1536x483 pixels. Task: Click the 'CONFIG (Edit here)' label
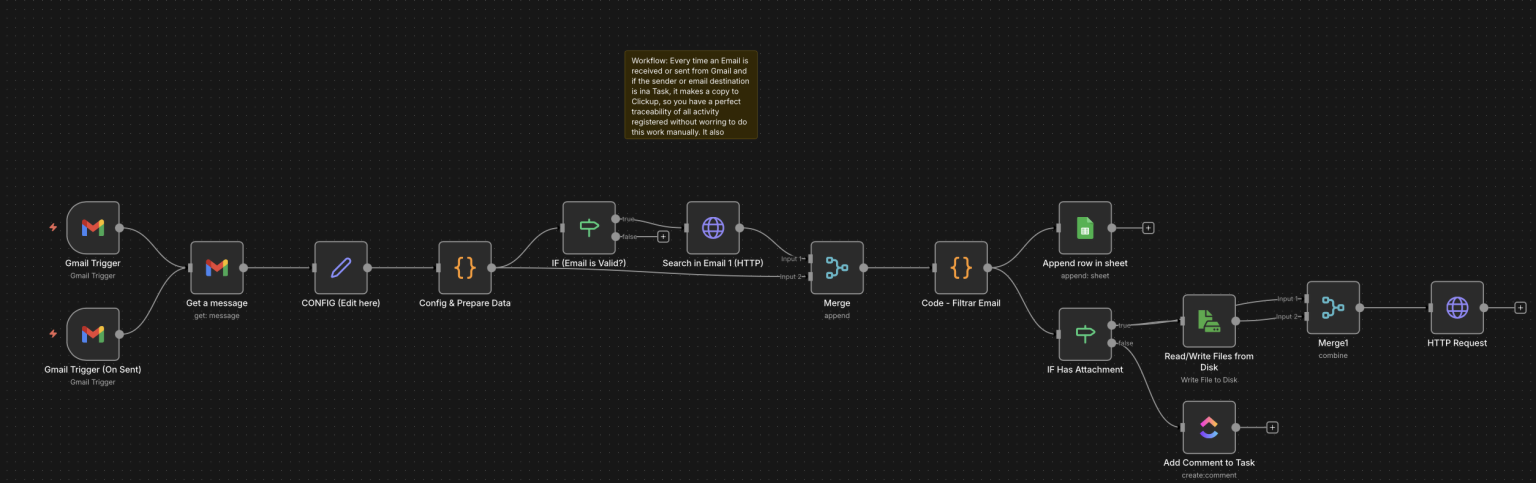[x=341, y=303]
